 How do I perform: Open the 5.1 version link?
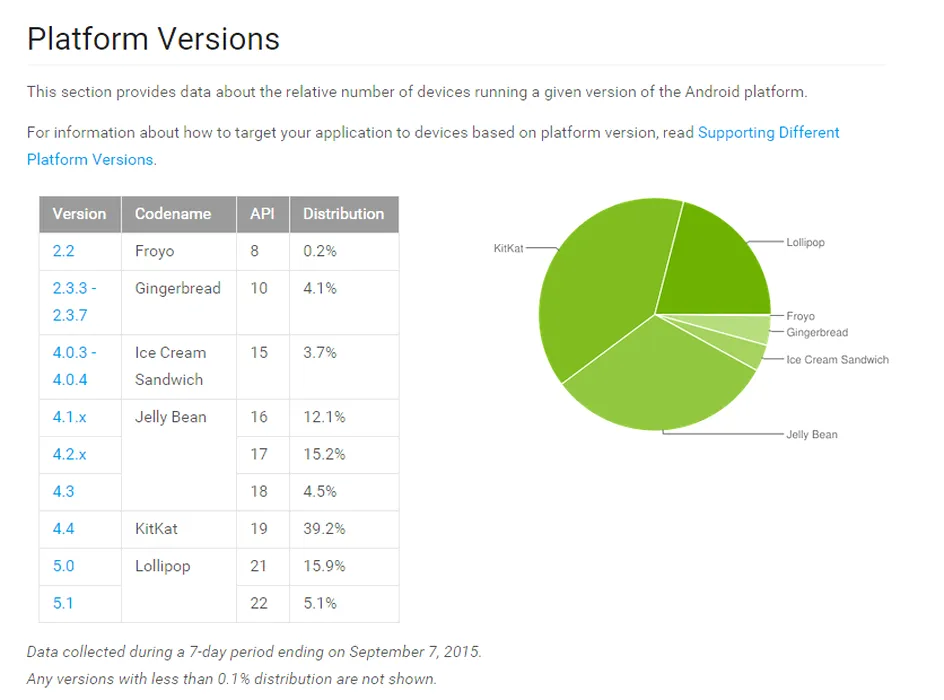[x=63, y=604]
